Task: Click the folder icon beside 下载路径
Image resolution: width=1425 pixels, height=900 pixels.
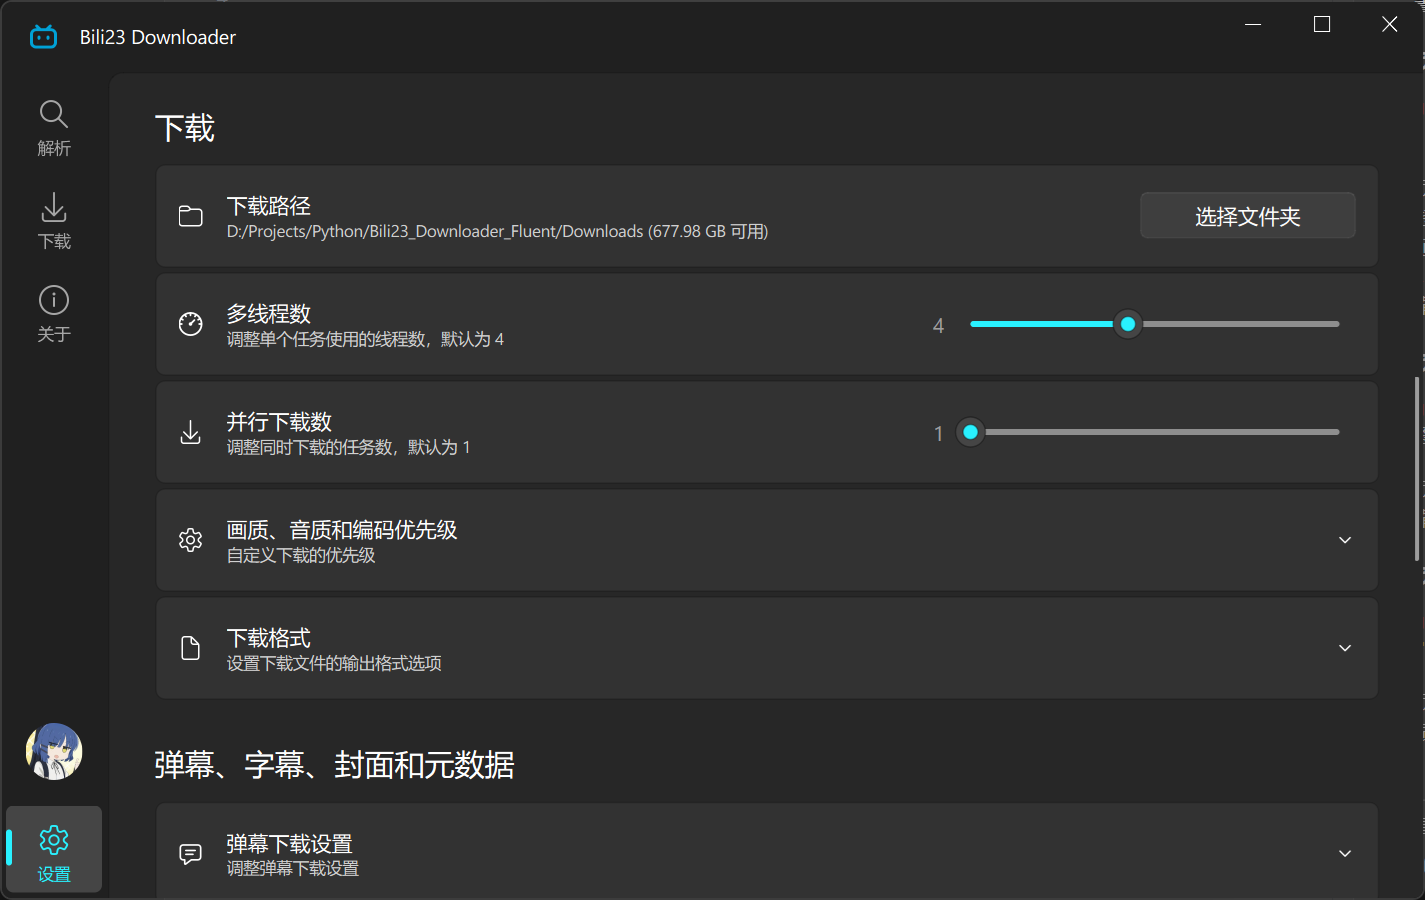Action: (x=190, y=217)
